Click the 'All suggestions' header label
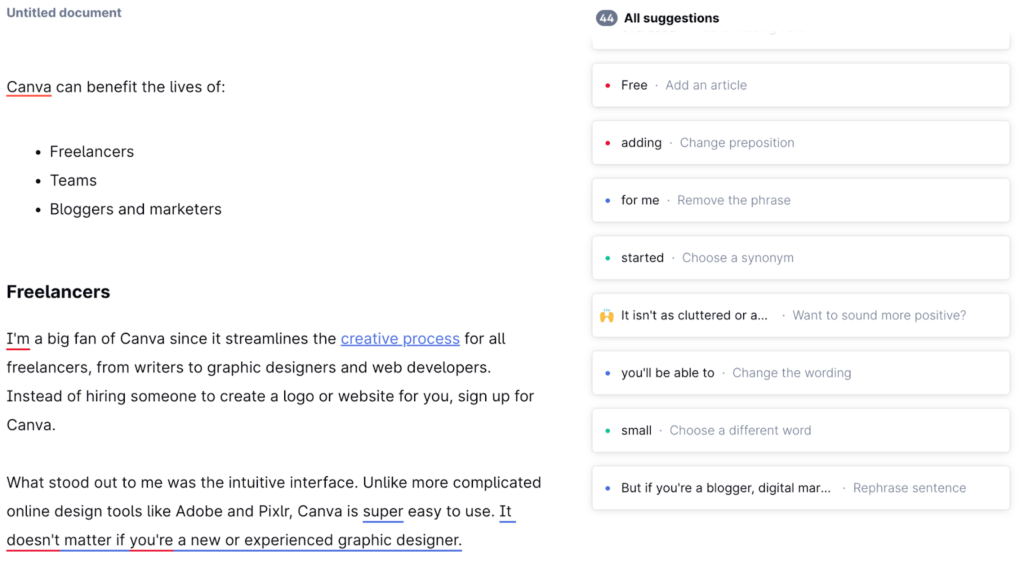1024x581 pixels. point(671,18)
